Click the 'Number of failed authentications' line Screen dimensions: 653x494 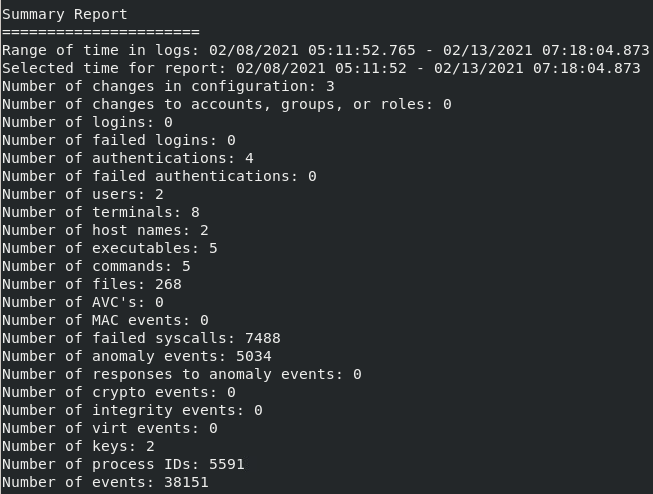[x=159, y=176]
